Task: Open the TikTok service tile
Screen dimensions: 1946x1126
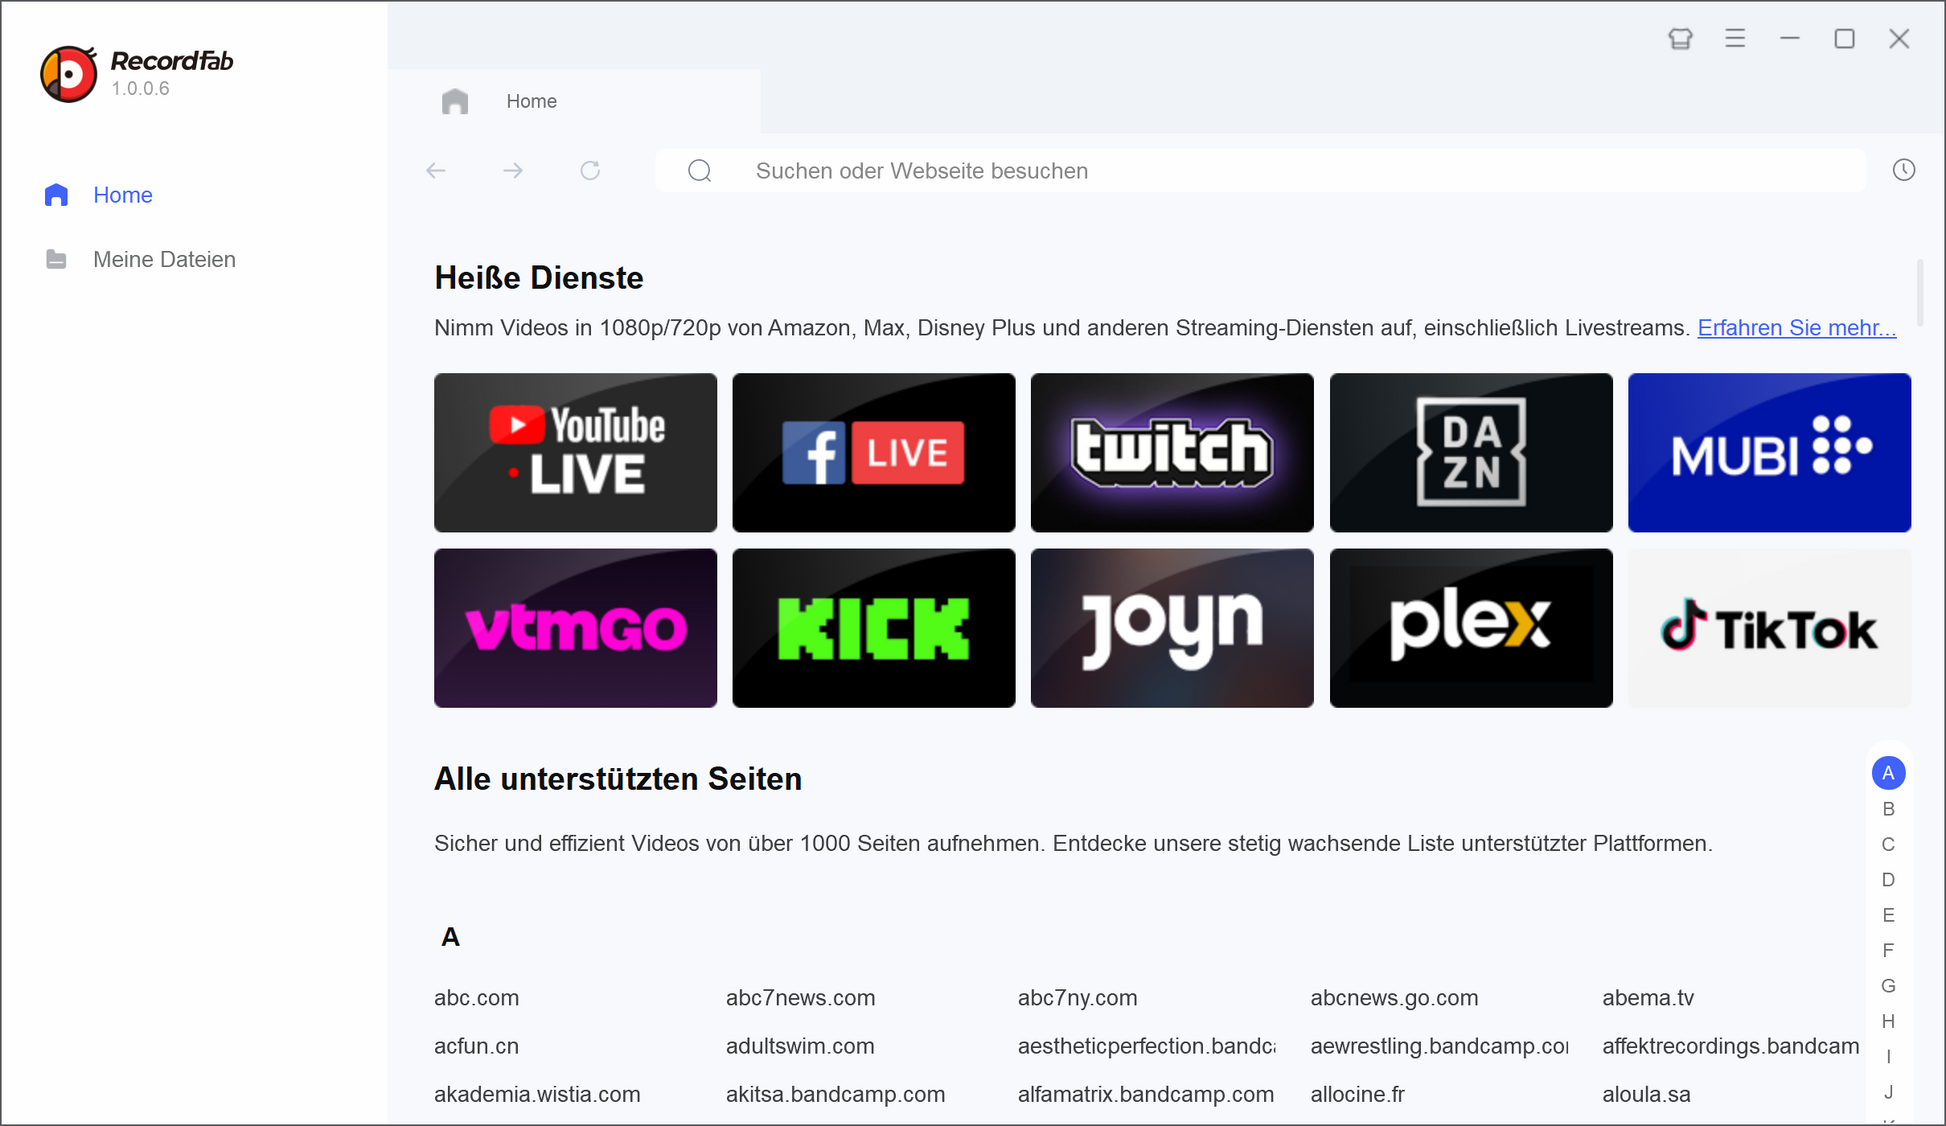Action: point(1769,628)
